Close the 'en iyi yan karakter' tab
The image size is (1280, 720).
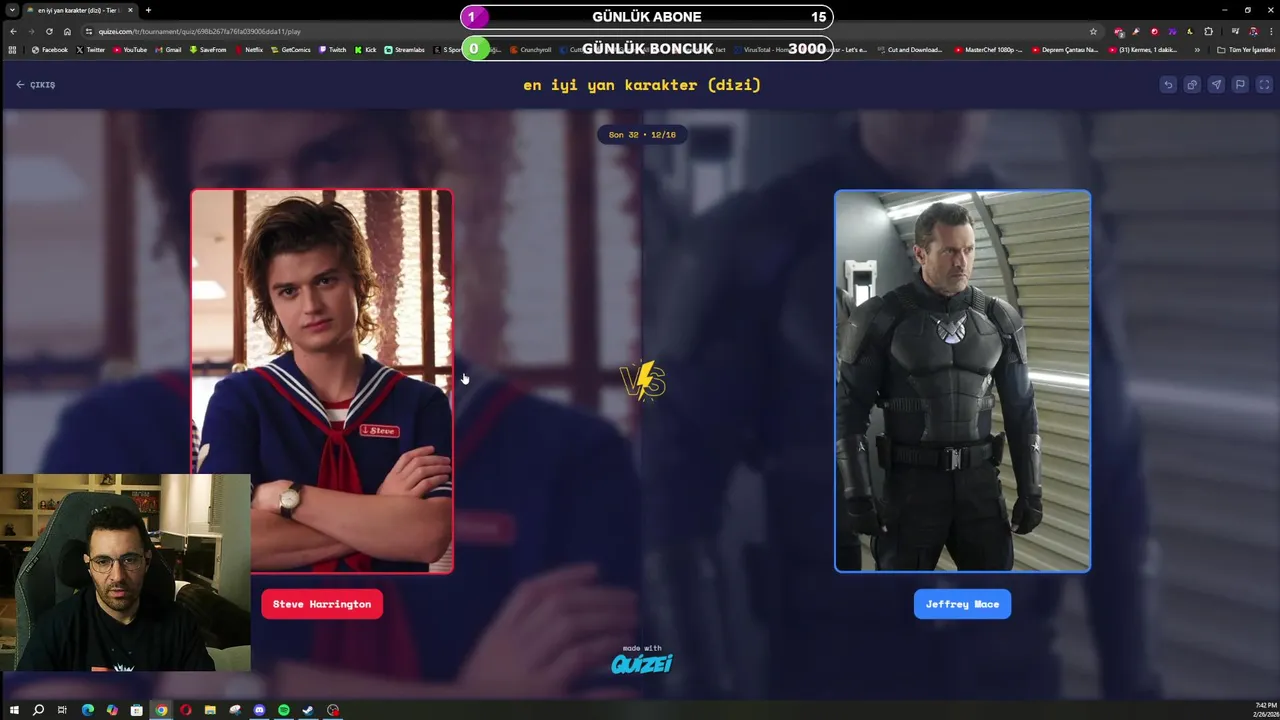(130, 10)
